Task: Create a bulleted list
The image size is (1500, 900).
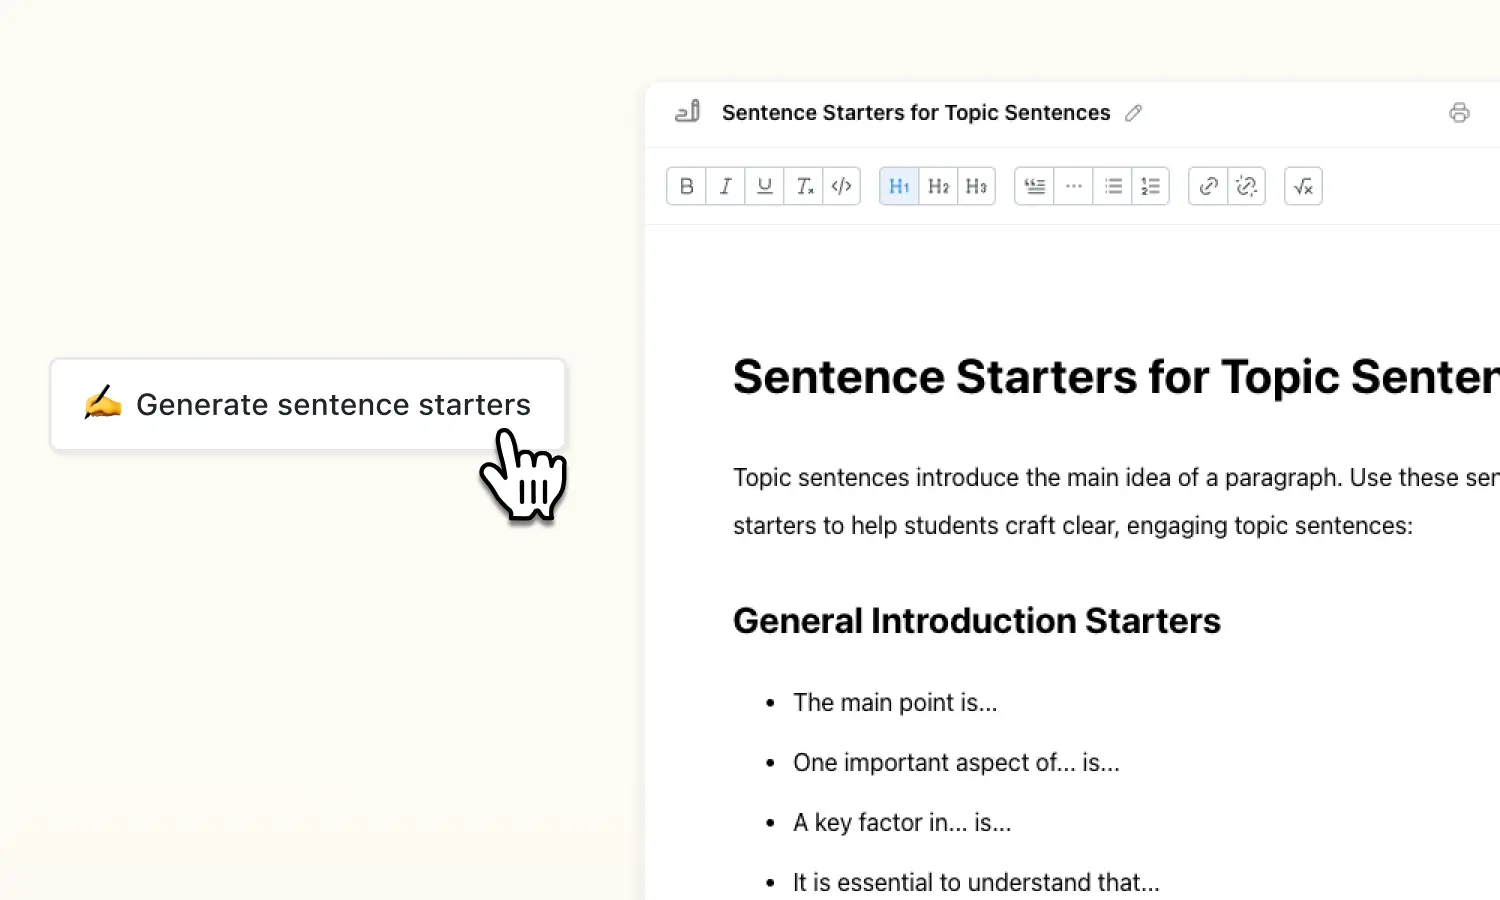Action: 1112,186
